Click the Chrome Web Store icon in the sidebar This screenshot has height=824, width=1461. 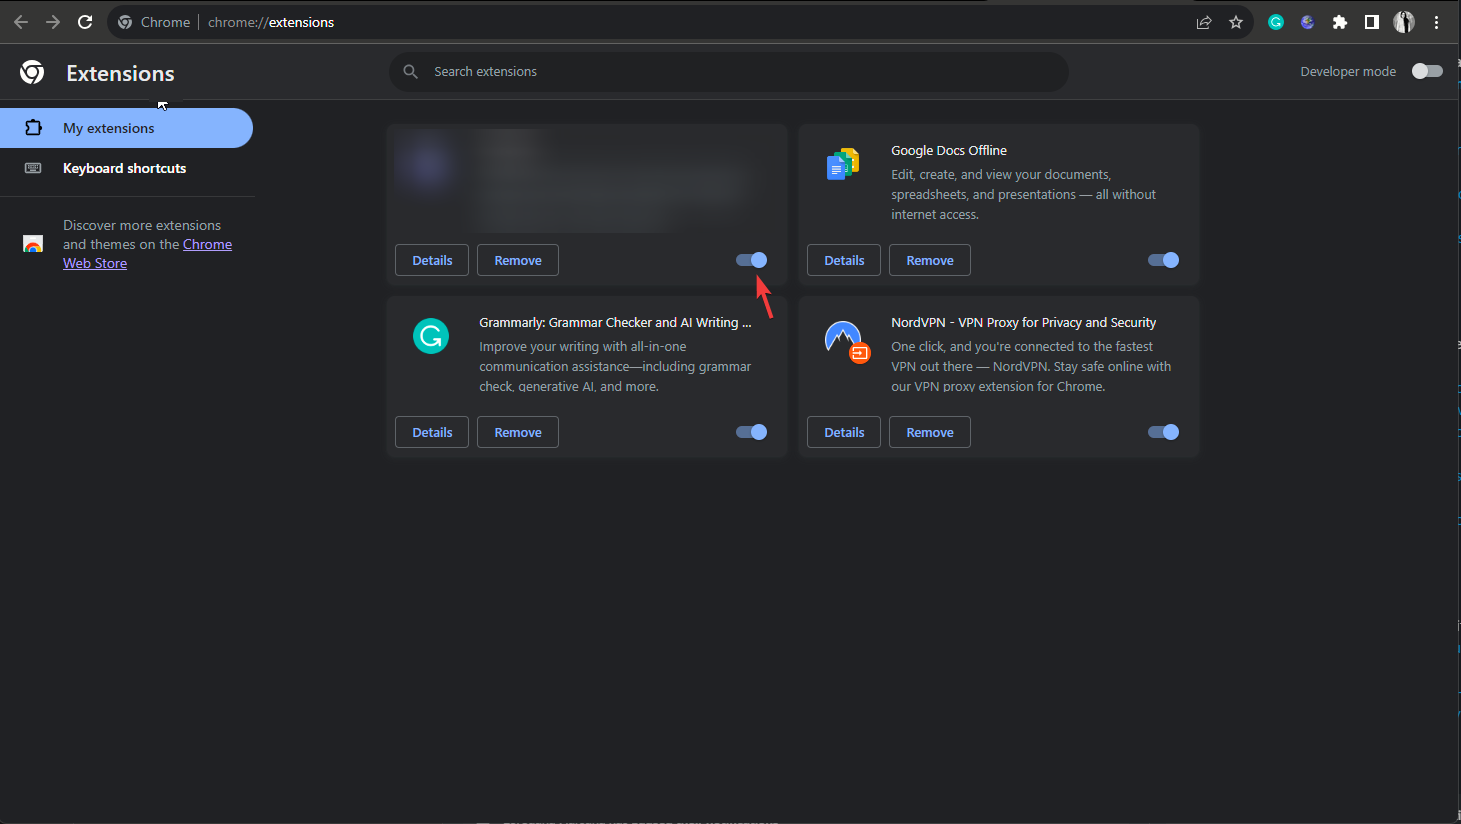(33, 243)
